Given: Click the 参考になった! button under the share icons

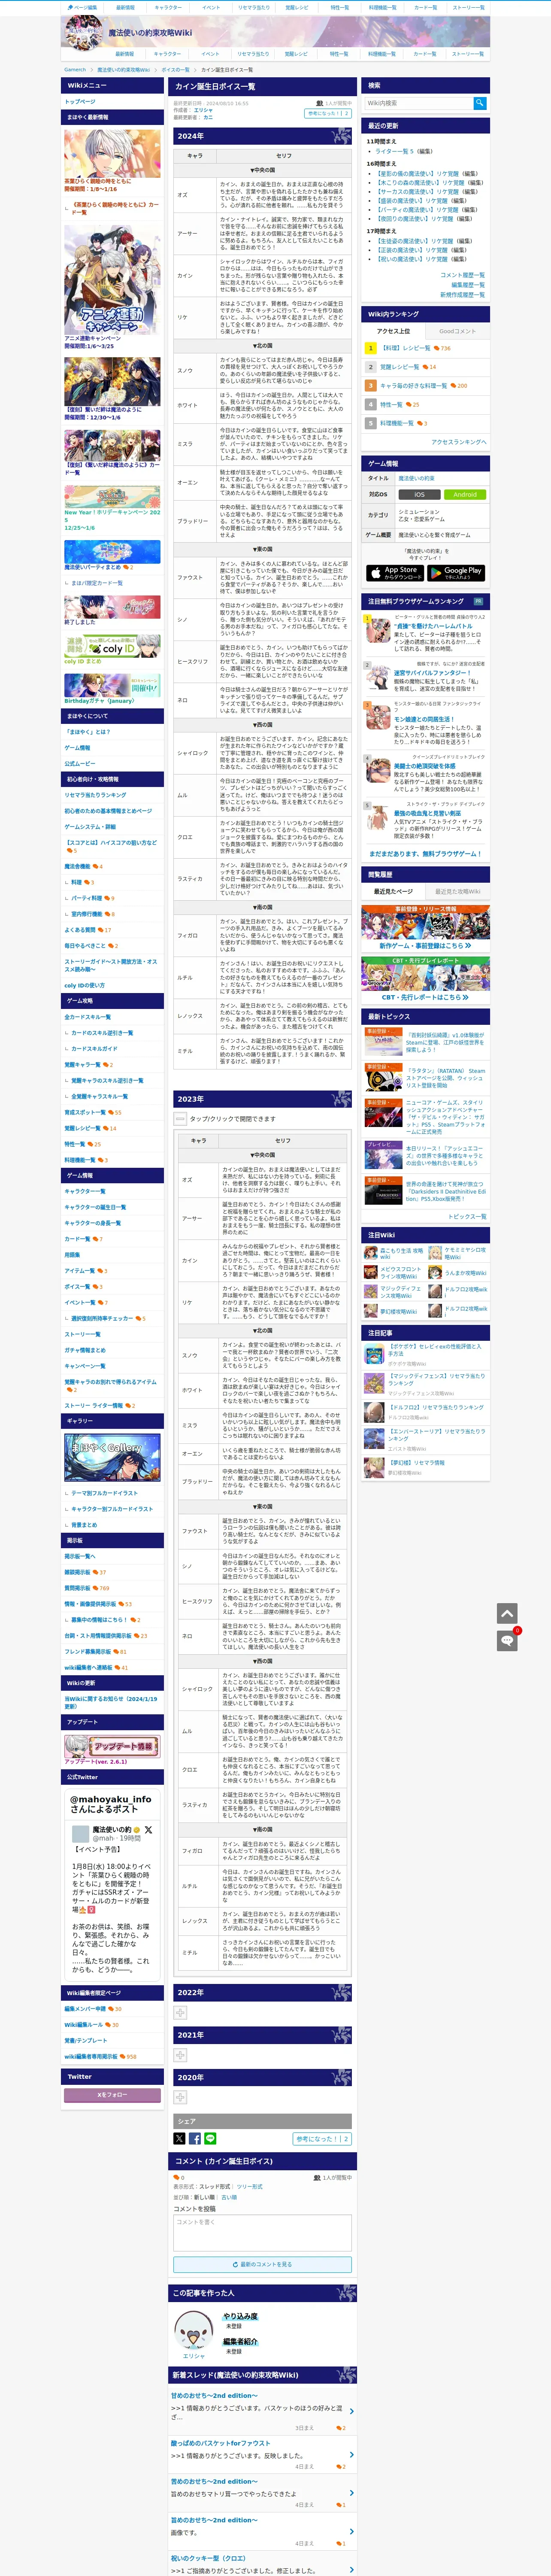Looking at the screenshot, I should coord(321,2138).
